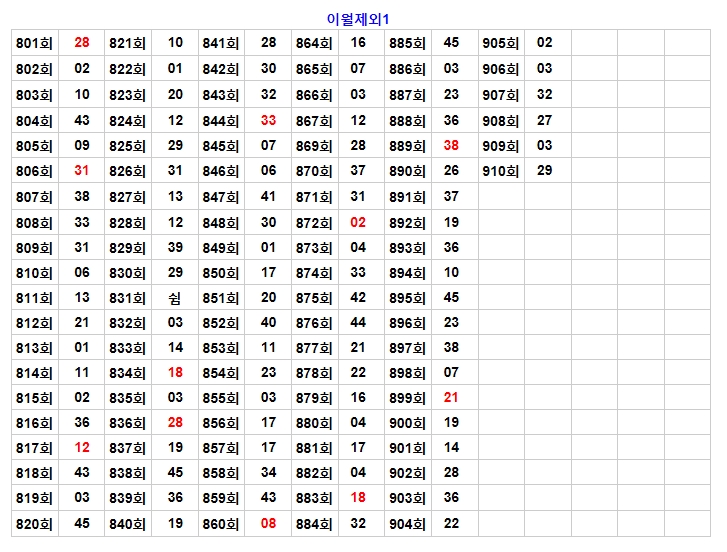Image resolution: width=727 pixels, height=552 pixels.
Task: Click the value 44 beside 876회
Action: 358,322
